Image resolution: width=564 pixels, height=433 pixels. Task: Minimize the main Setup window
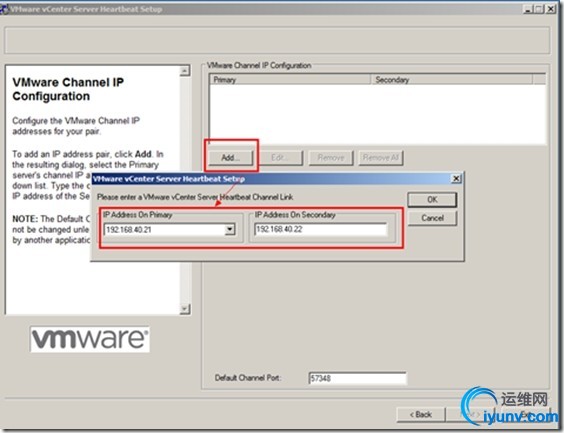(x=528, y=9)
